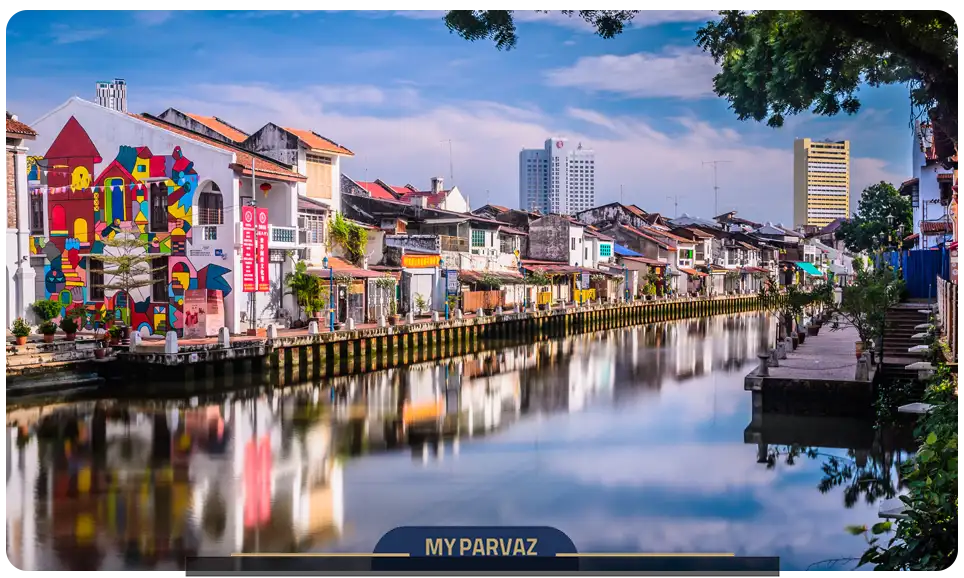Click the red vertical banners on the pole
964x578 pixels.
pos(254,249)
